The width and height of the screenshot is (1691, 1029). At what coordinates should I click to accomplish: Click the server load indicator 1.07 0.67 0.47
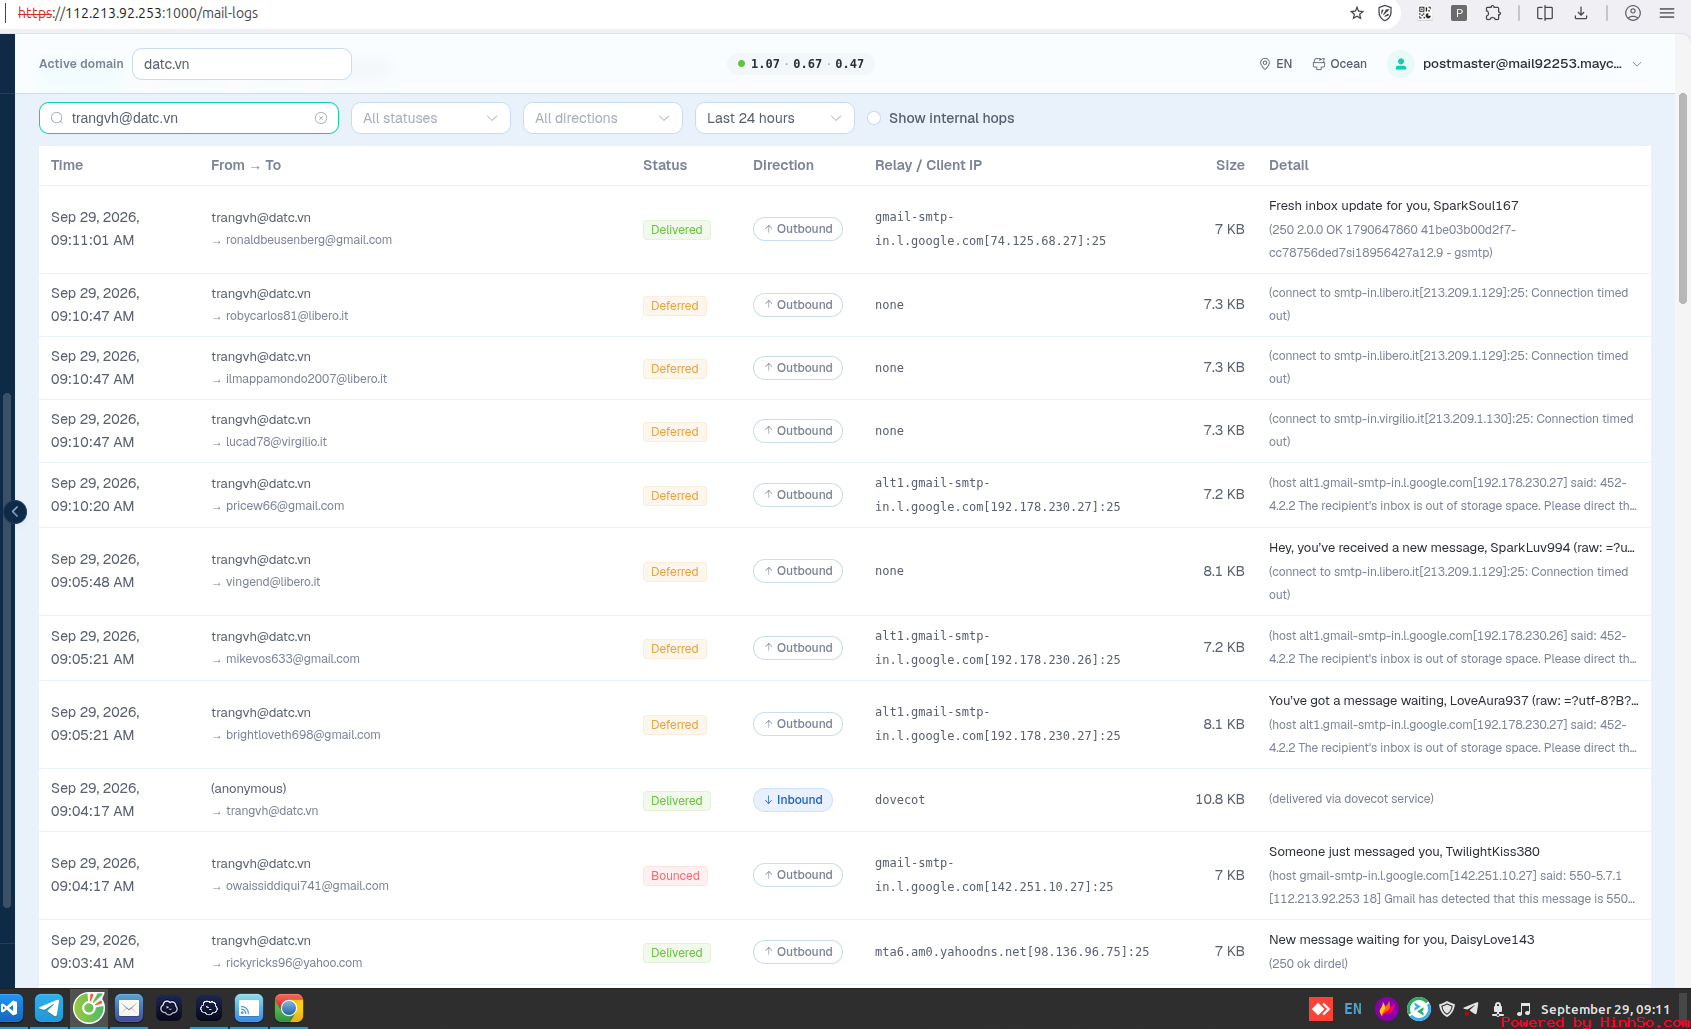pos(800,64)
